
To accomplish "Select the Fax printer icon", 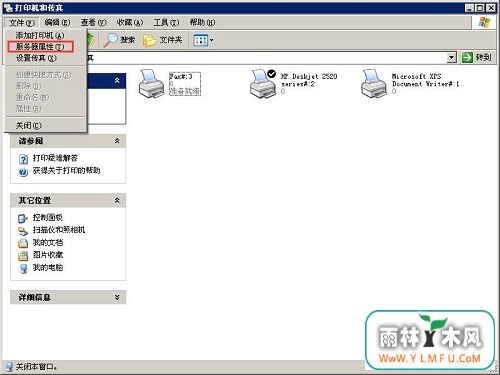I will click(x=151, y=84).
